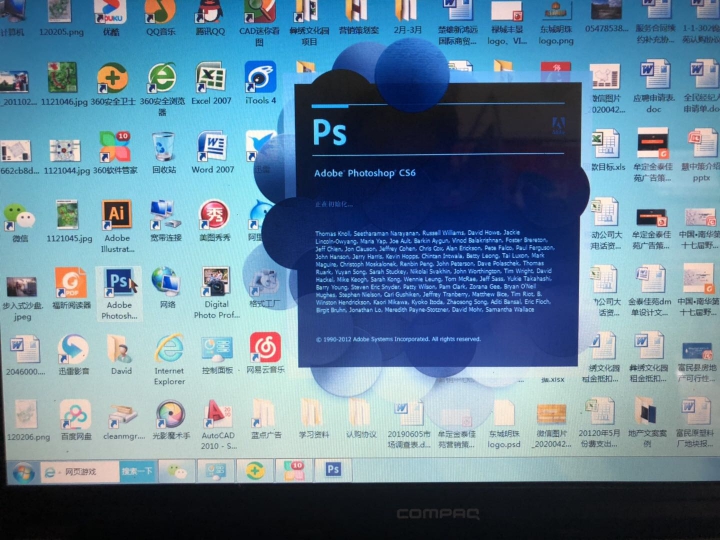720x540 pixels.
Task: Click the taskbar 网页游戏 search field
Action: point(81,472)
